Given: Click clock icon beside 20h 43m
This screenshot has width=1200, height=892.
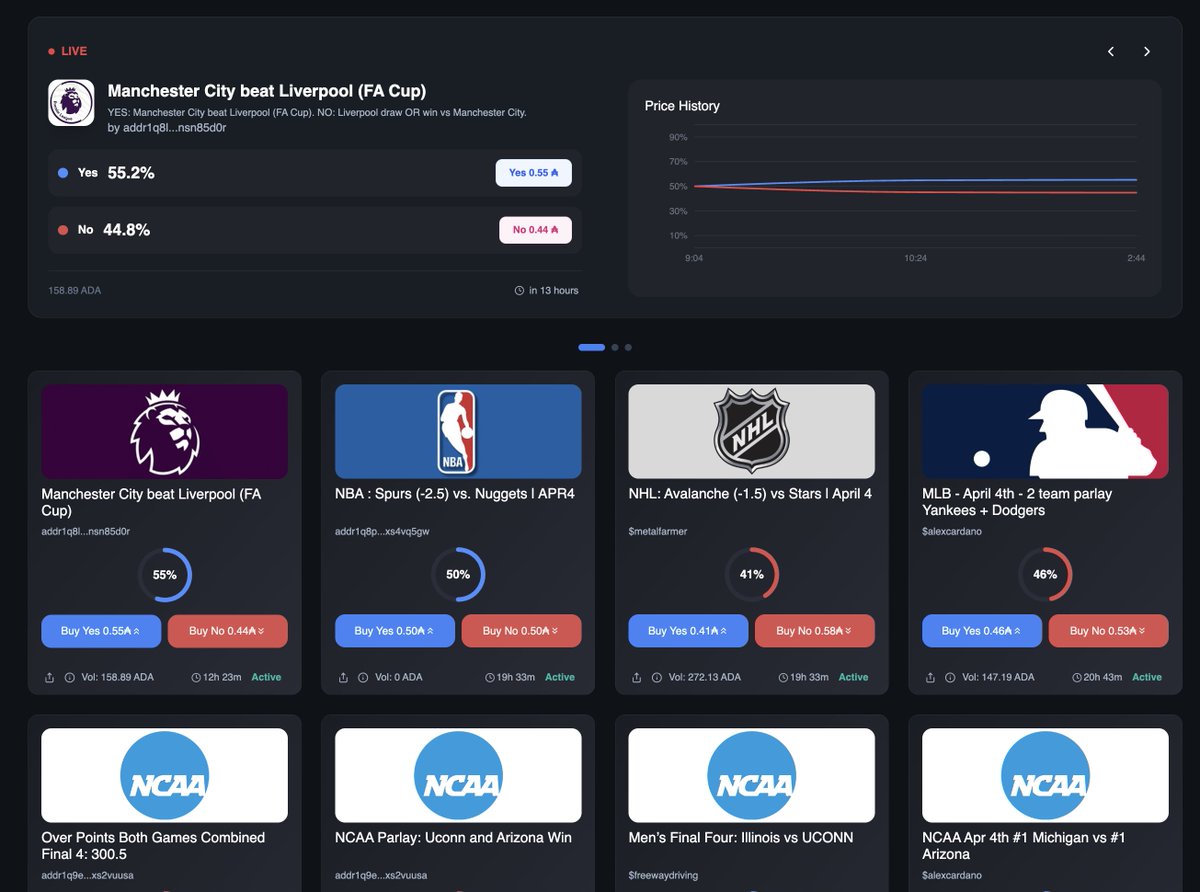Looking at the screenshot, I should pyautogui.click(x=1076, y=677).
